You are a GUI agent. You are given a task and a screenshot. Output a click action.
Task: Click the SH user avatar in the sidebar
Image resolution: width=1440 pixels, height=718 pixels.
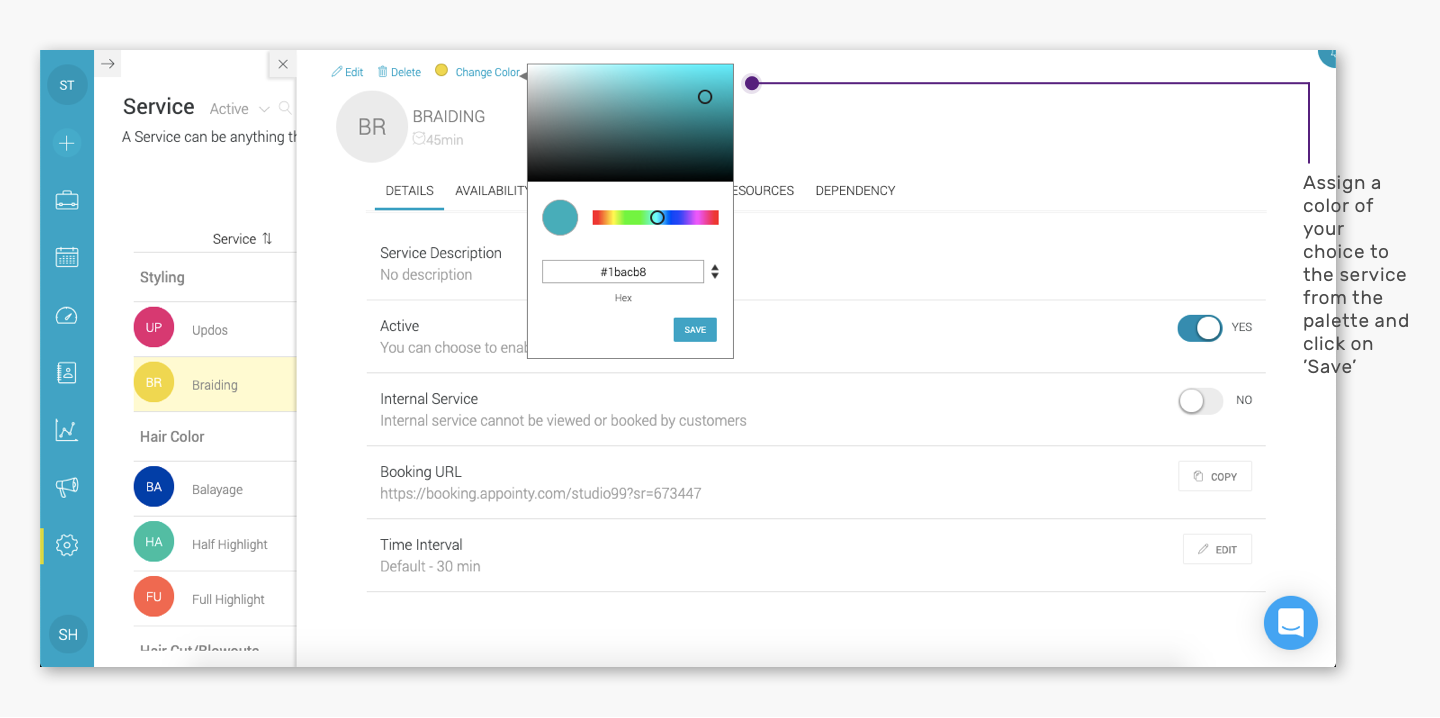(x=68, y=634)
